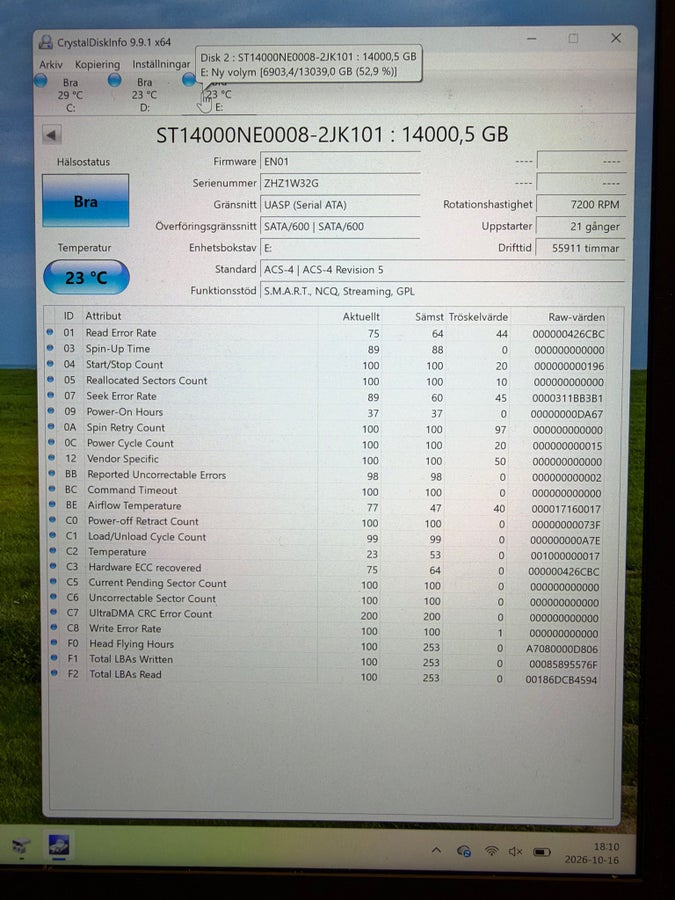This screenshot has height=900, width=675.
Task: Click the serial number field ZHZ1W32G
Action: (340, 183)
